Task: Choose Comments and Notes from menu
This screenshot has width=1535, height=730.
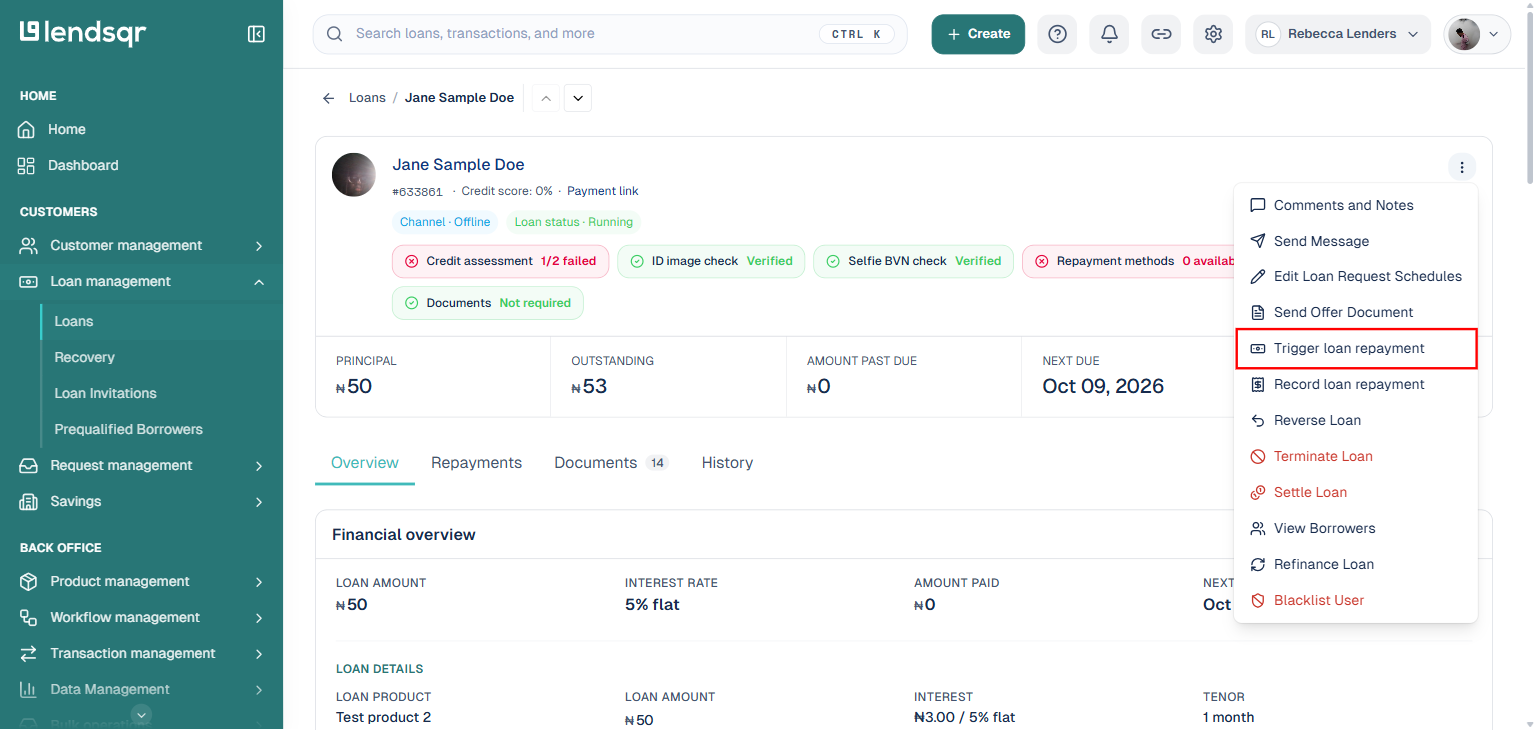Action: [1356, 205]
